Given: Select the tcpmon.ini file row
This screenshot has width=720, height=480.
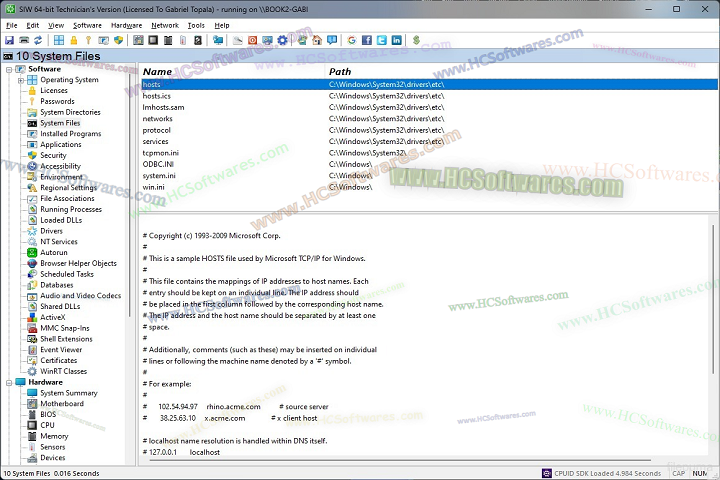Looking at the screenshot, I should pos(429,153).
